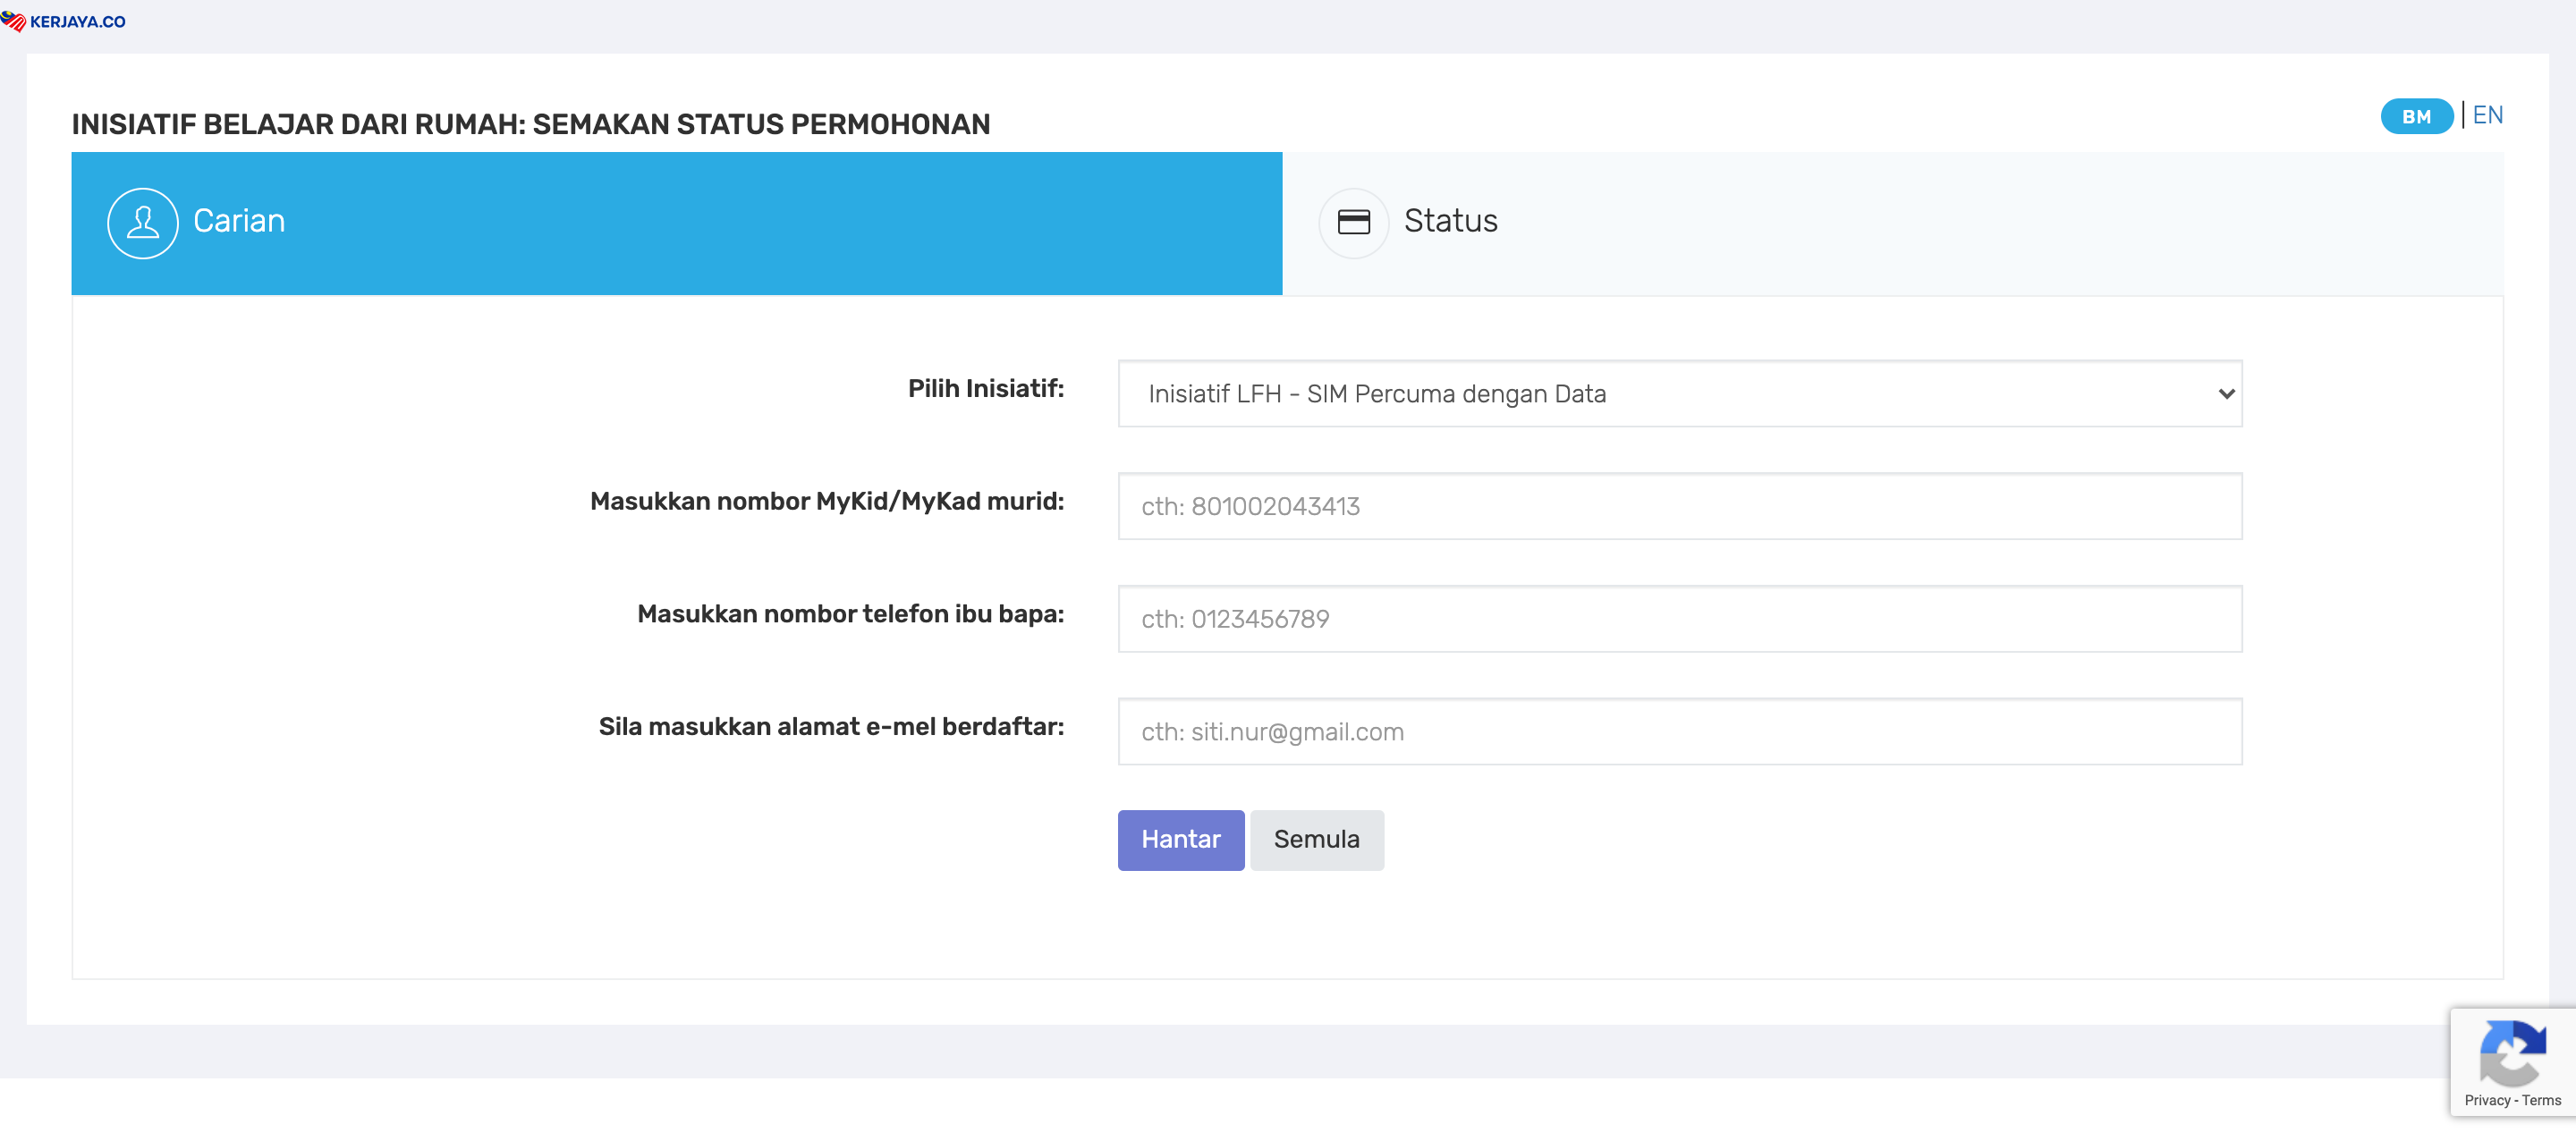Click the parent phone number field
The width and height of the screenshot is (2576, 1141).
point(1679,619)
